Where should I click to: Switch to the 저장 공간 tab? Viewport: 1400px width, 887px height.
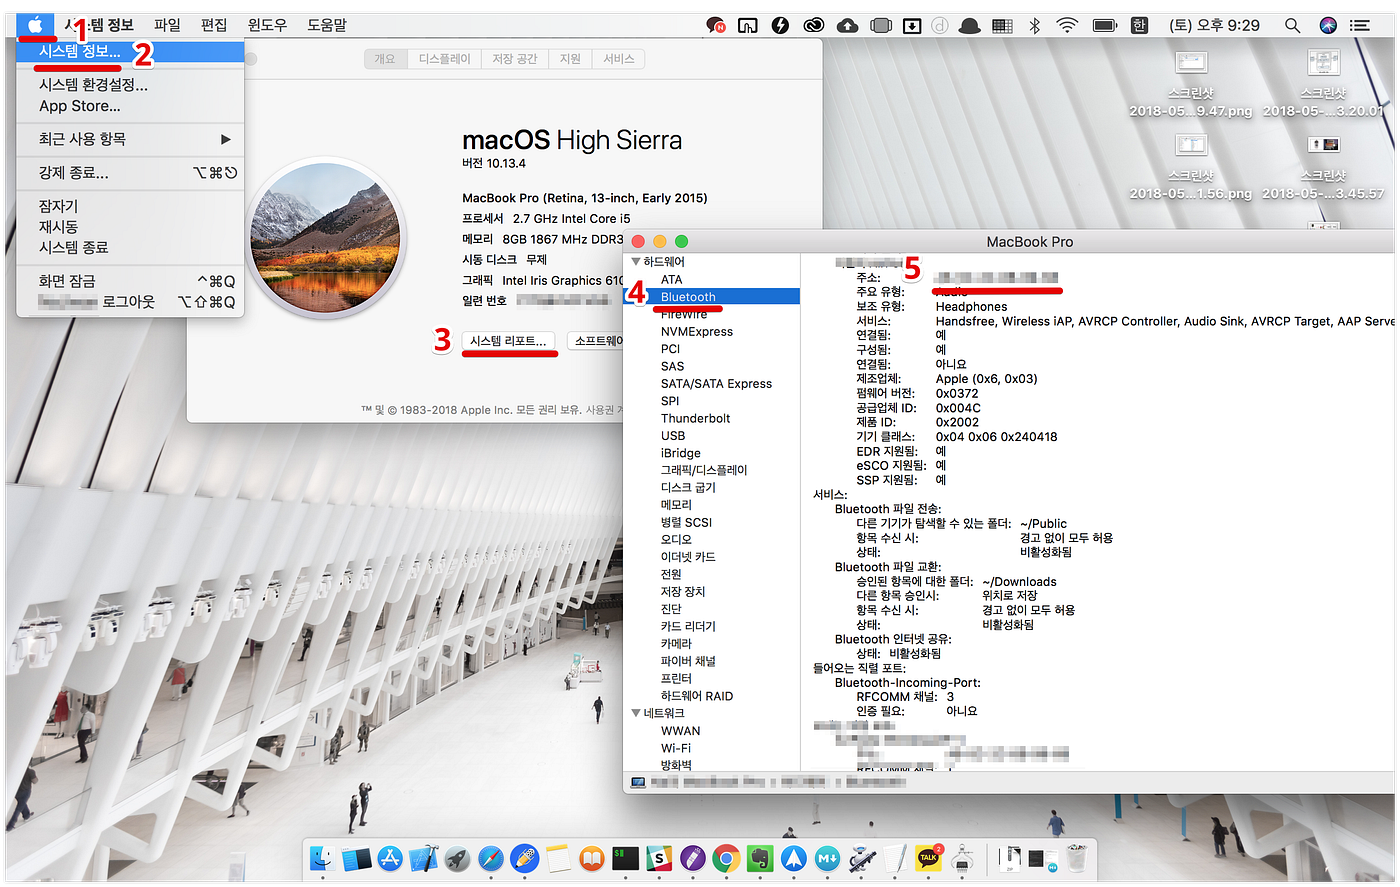[x=515, y=59]
